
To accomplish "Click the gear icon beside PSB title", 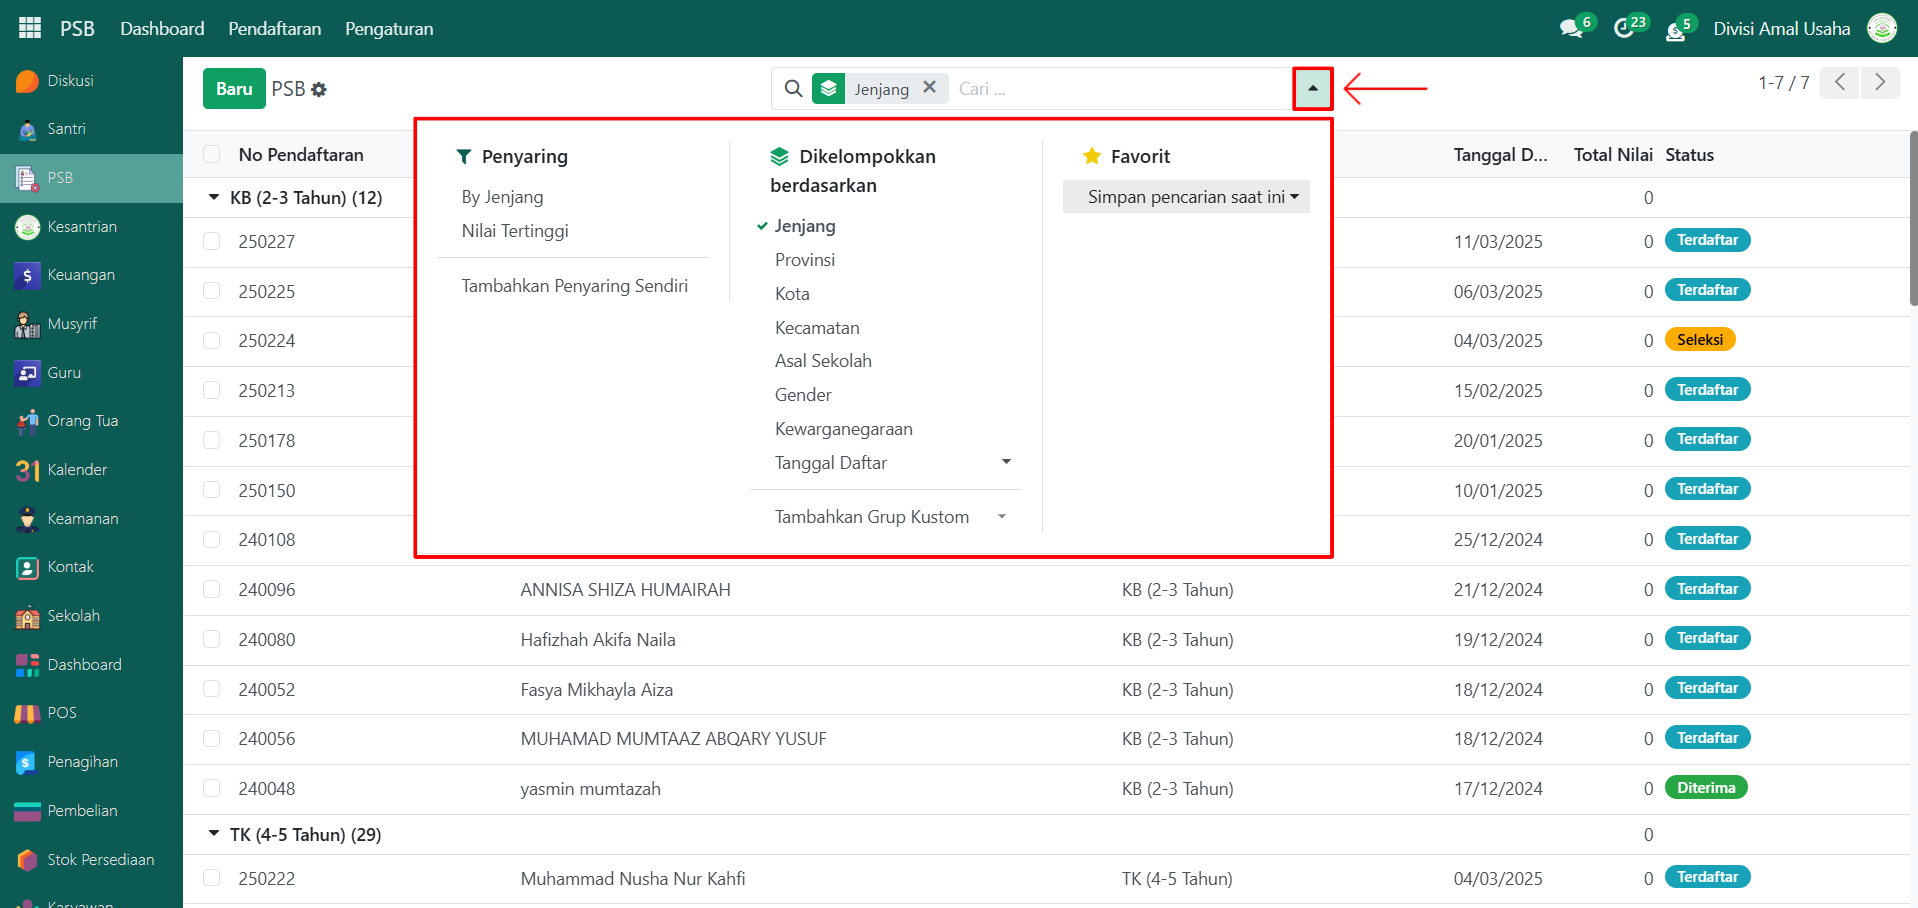I will pos(319,90).
